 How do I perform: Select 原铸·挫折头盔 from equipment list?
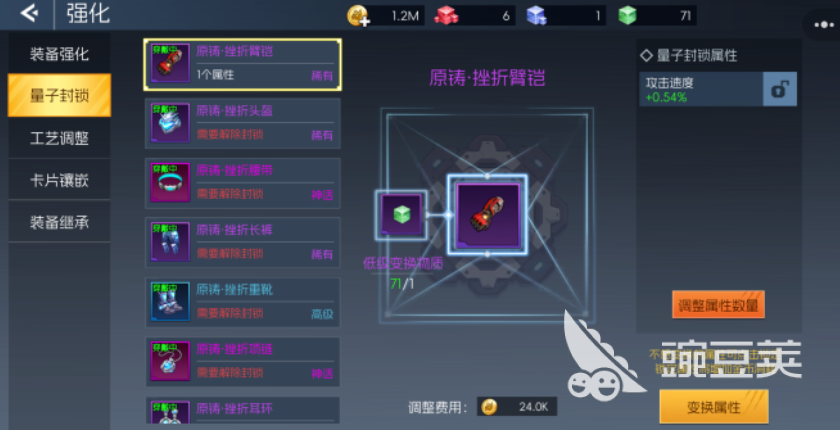coord(243,123)
